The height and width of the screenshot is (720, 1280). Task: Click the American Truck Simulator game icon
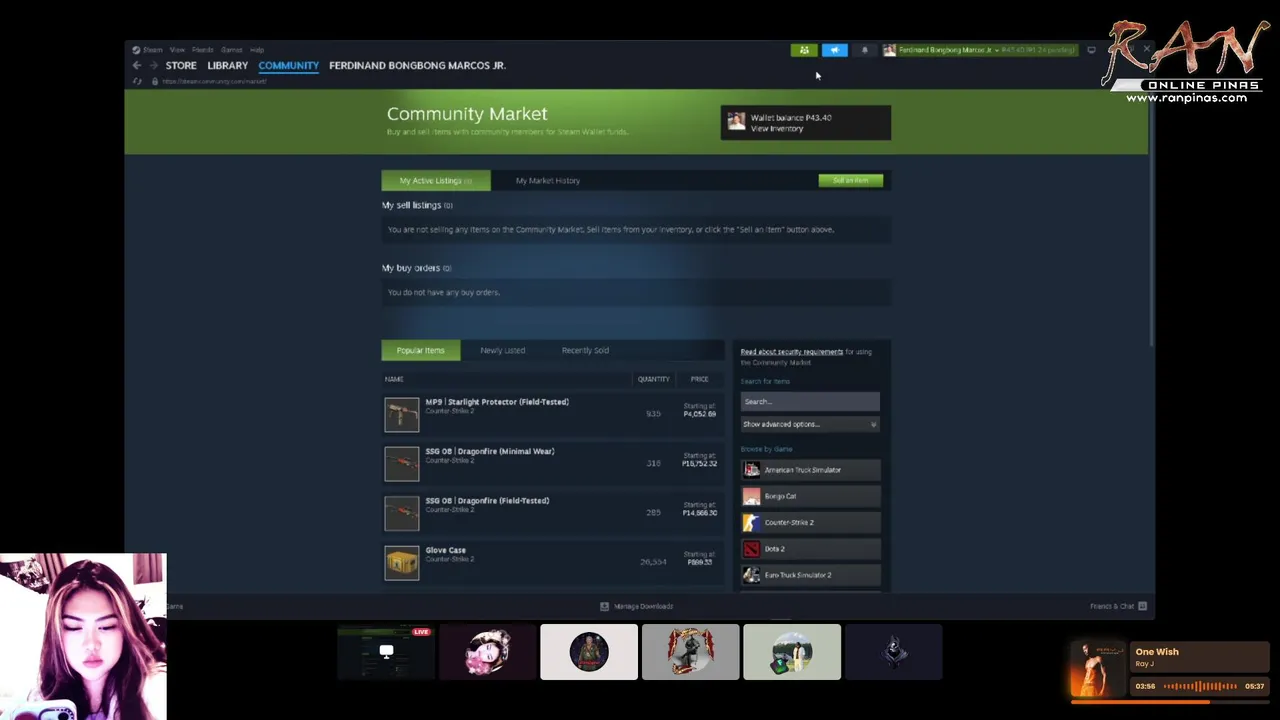[x=752, y=470]
